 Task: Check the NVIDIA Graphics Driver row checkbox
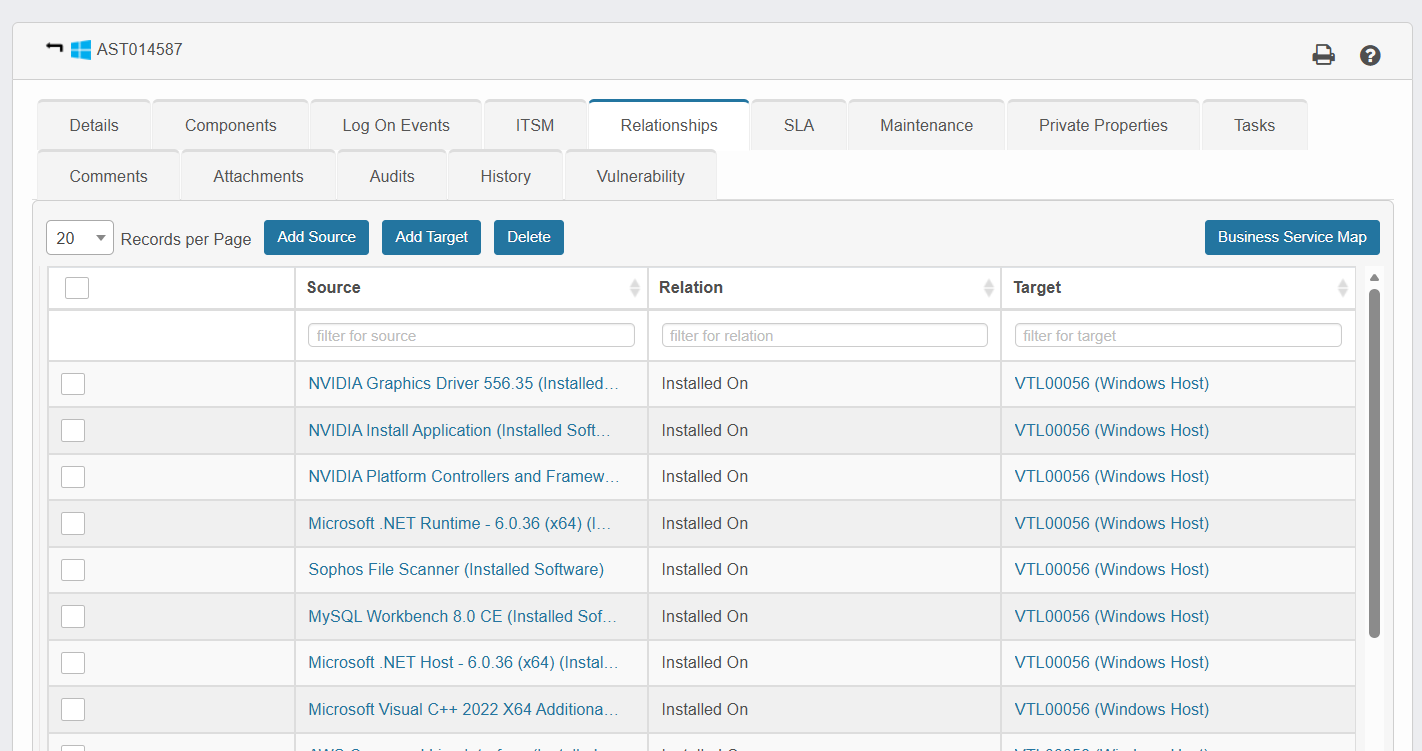point(73,384)
